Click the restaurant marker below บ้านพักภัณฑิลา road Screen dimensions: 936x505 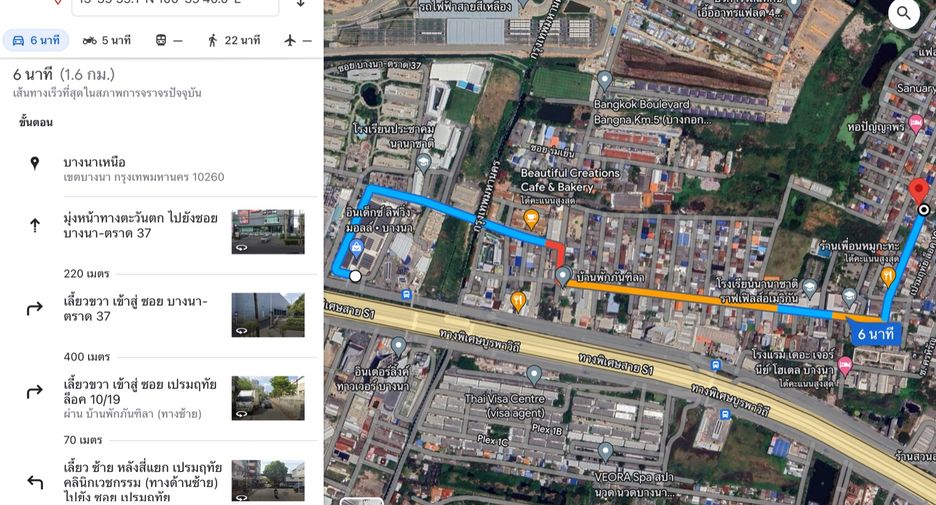[518, 301]
